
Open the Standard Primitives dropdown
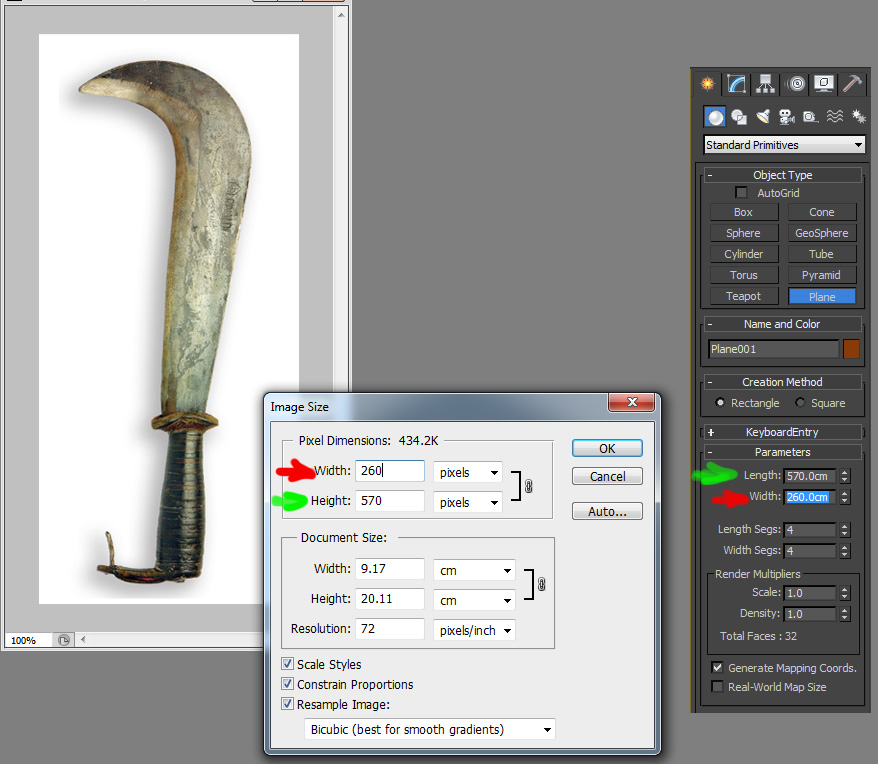(x=784, y=145)
